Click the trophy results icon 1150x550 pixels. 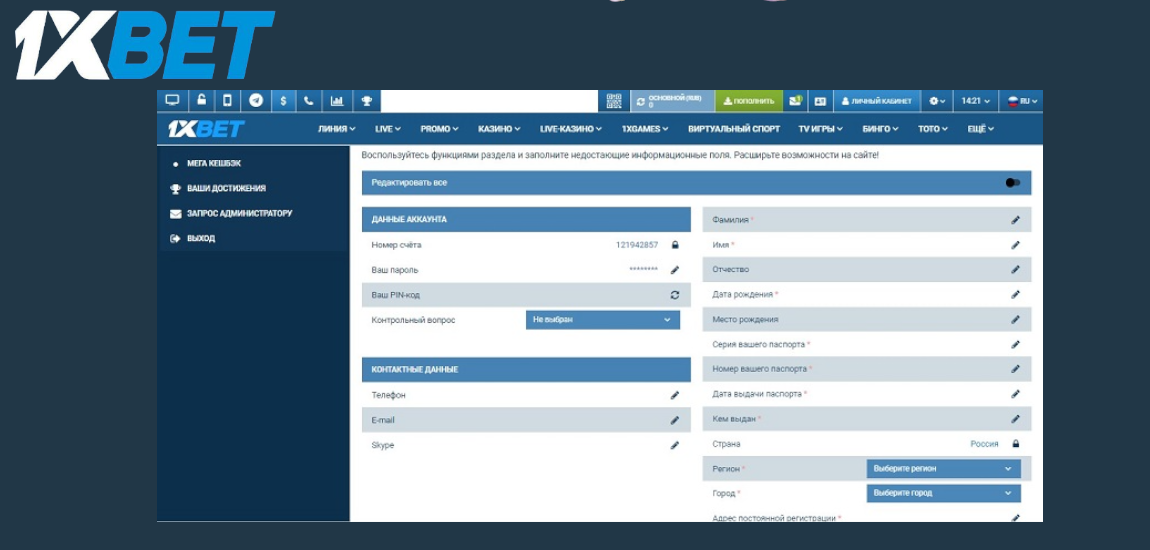point(366,100)
